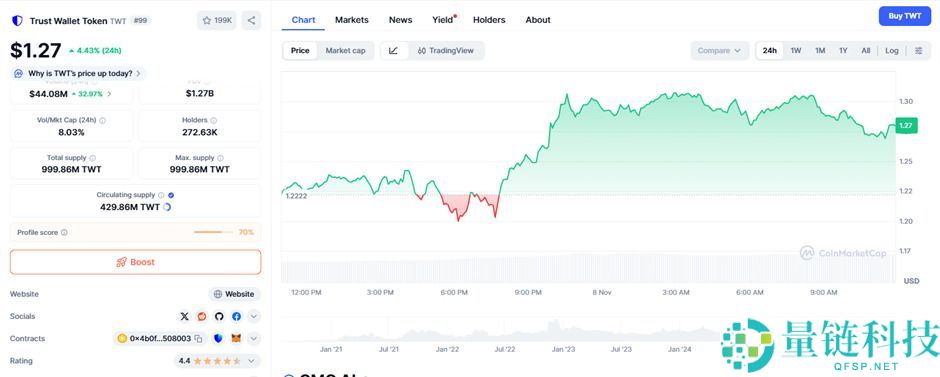Click the Buy TWT button

[x=905, y=16]
